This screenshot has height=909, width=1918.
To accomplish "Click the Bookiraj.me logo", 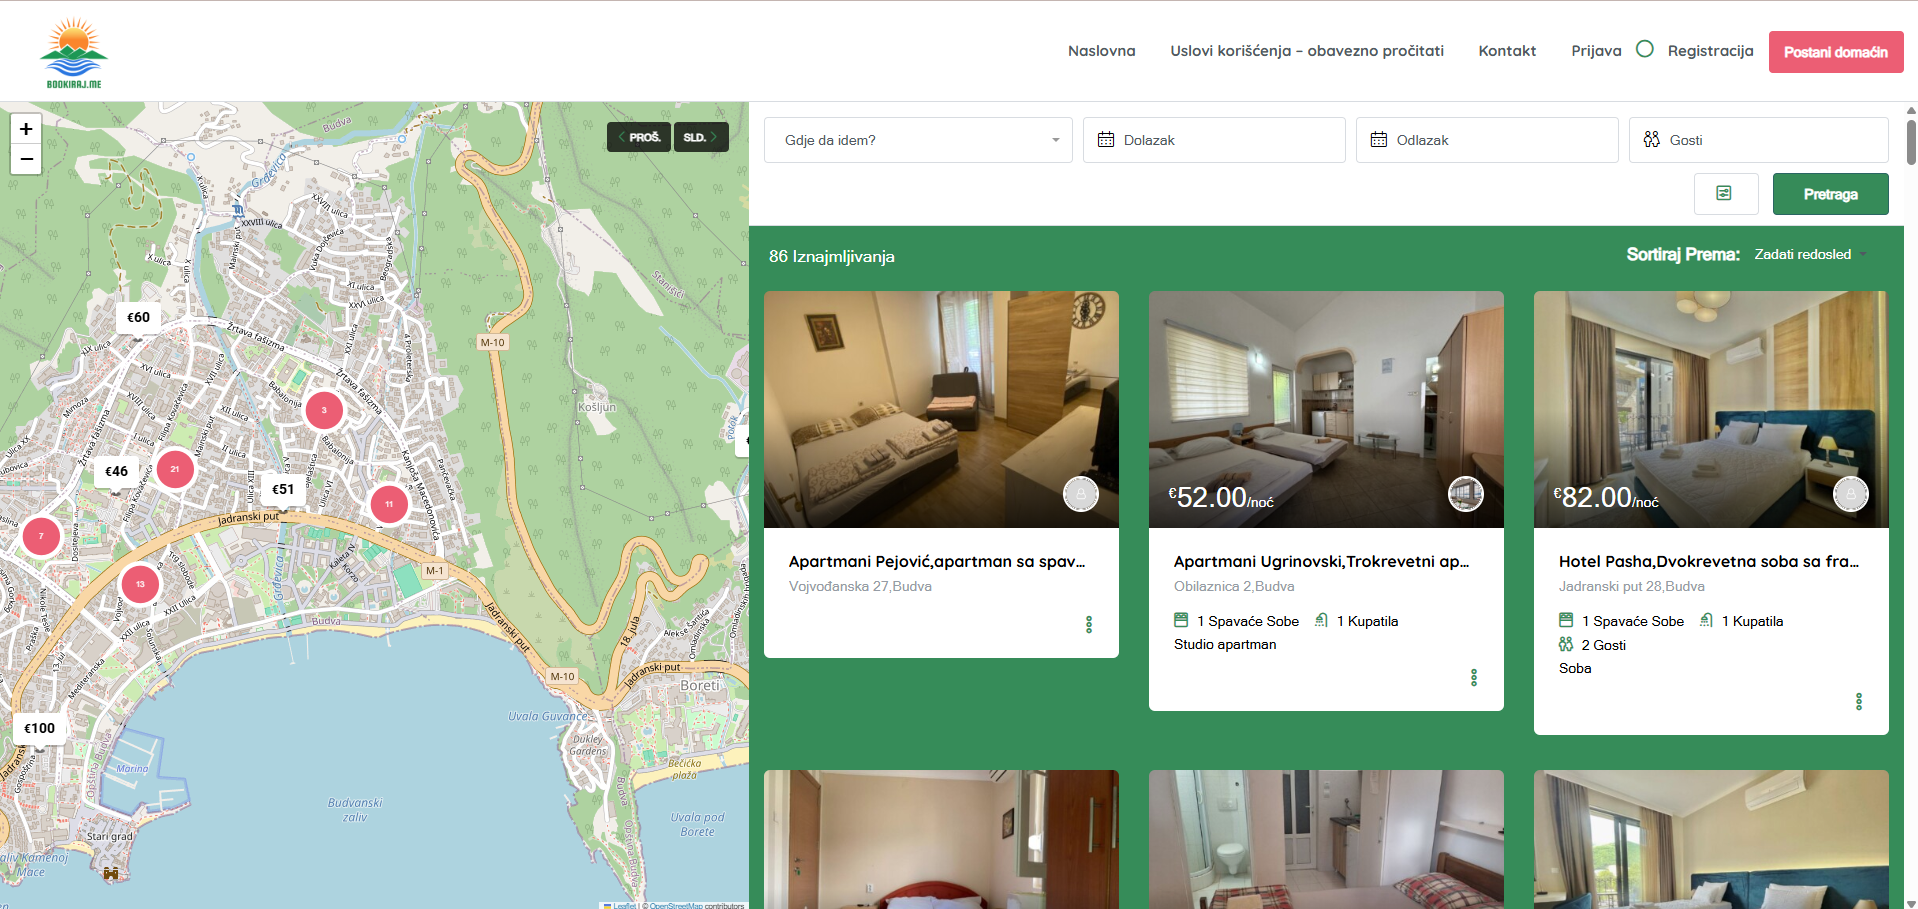I will (74, 52).
